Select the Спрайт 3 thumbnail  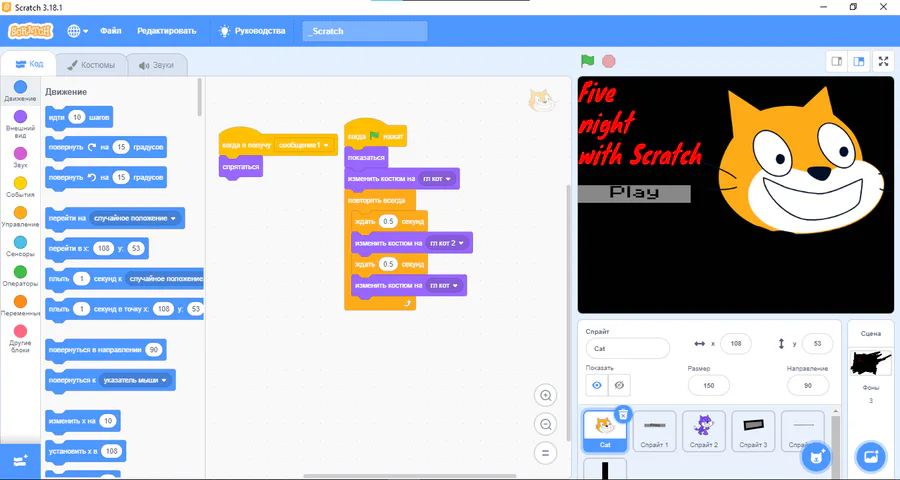[753, 431]
